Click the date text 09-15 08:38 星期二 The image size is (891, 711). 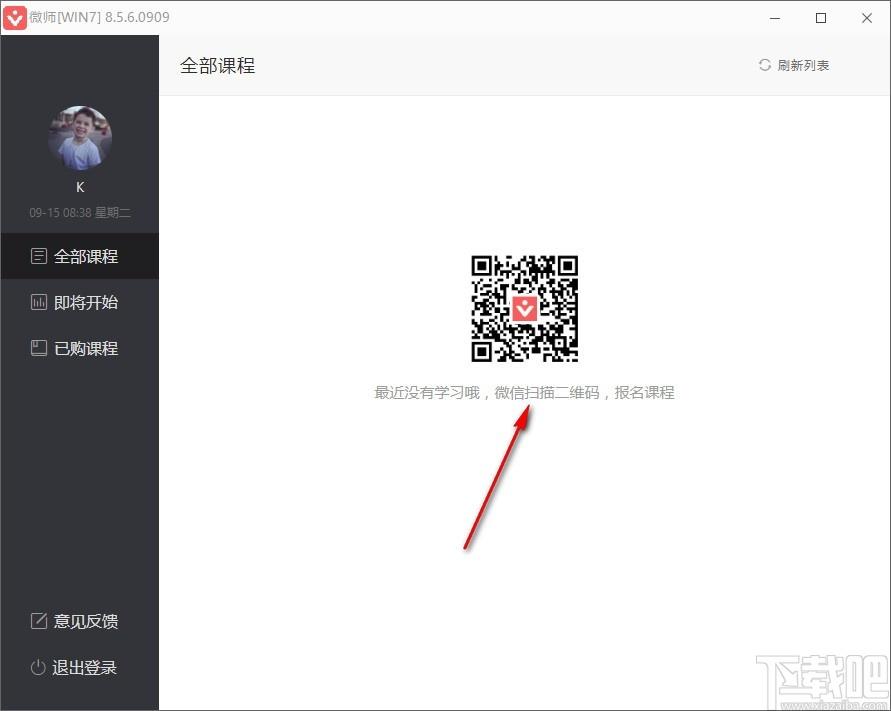tap(80, 213)
